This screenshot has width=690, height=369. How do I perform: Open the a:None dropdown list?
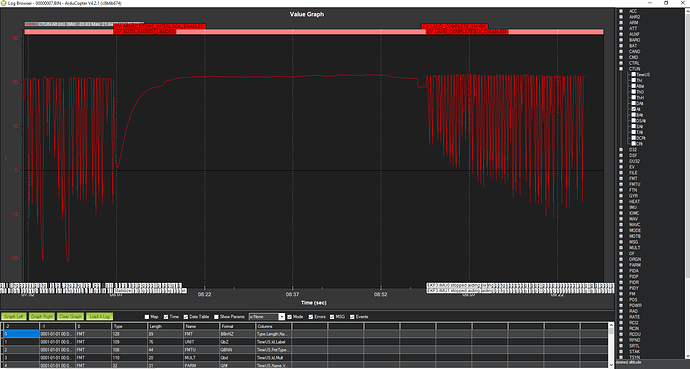[282, 317]
